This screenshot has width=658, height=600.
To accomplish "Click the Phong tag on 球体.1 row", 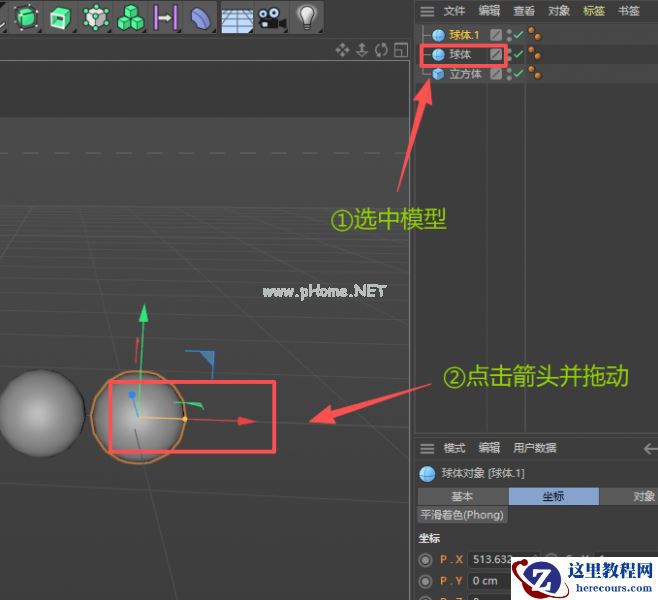I will point(535,34).
